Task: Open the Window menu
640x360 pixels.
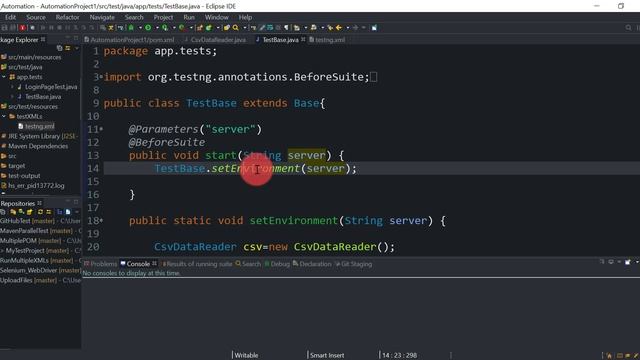Action: (217, 17)
